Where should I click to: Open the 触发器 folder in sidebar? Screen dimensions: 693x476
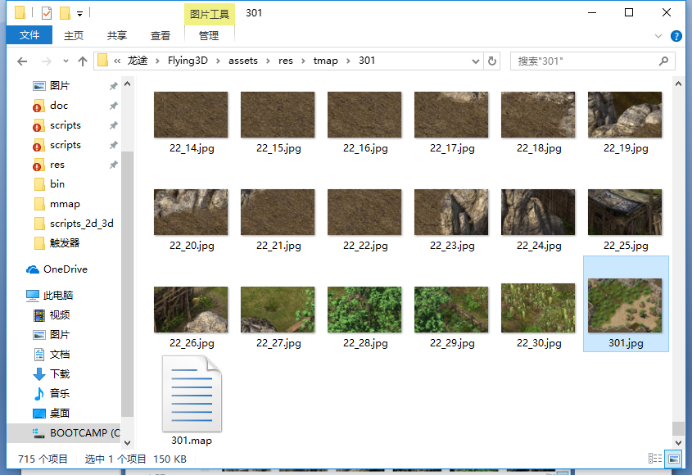[x=65, y=243]
